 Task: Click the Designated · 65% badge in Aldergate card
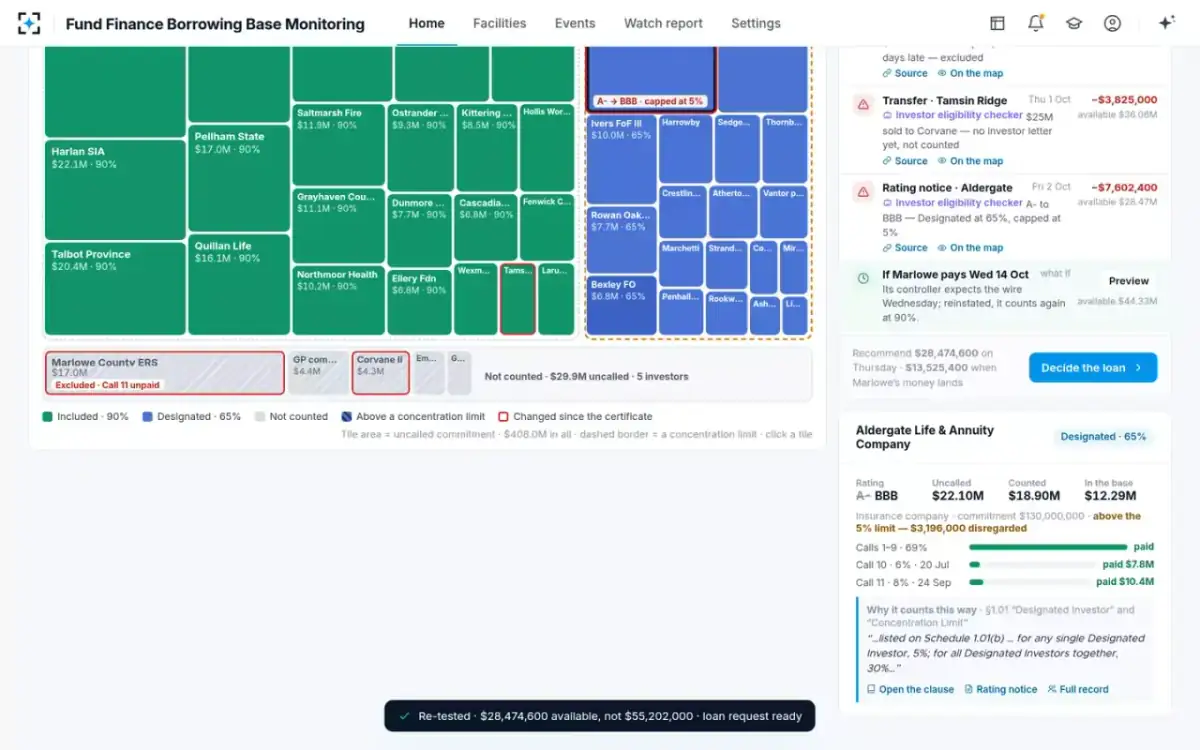tap(1104, 437)
